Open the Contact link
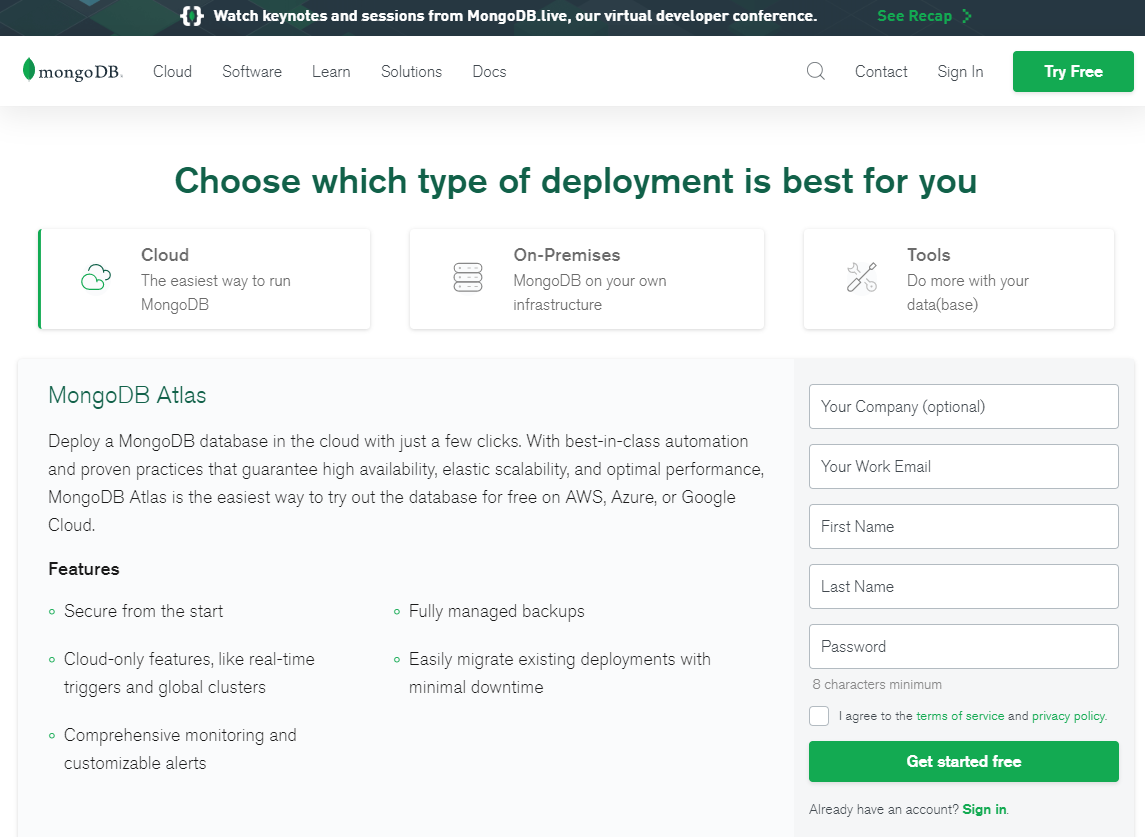1145x837 pixels. [881, 72]
